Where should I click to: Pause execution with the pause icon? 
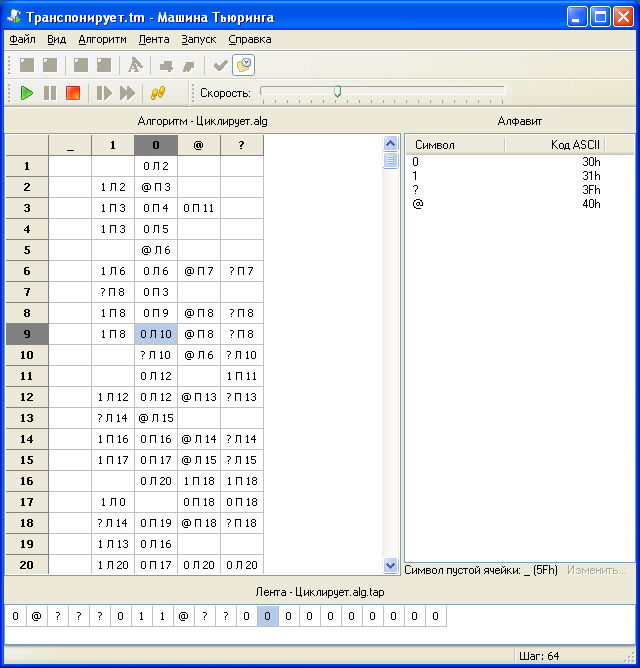[x=50, y=92]
